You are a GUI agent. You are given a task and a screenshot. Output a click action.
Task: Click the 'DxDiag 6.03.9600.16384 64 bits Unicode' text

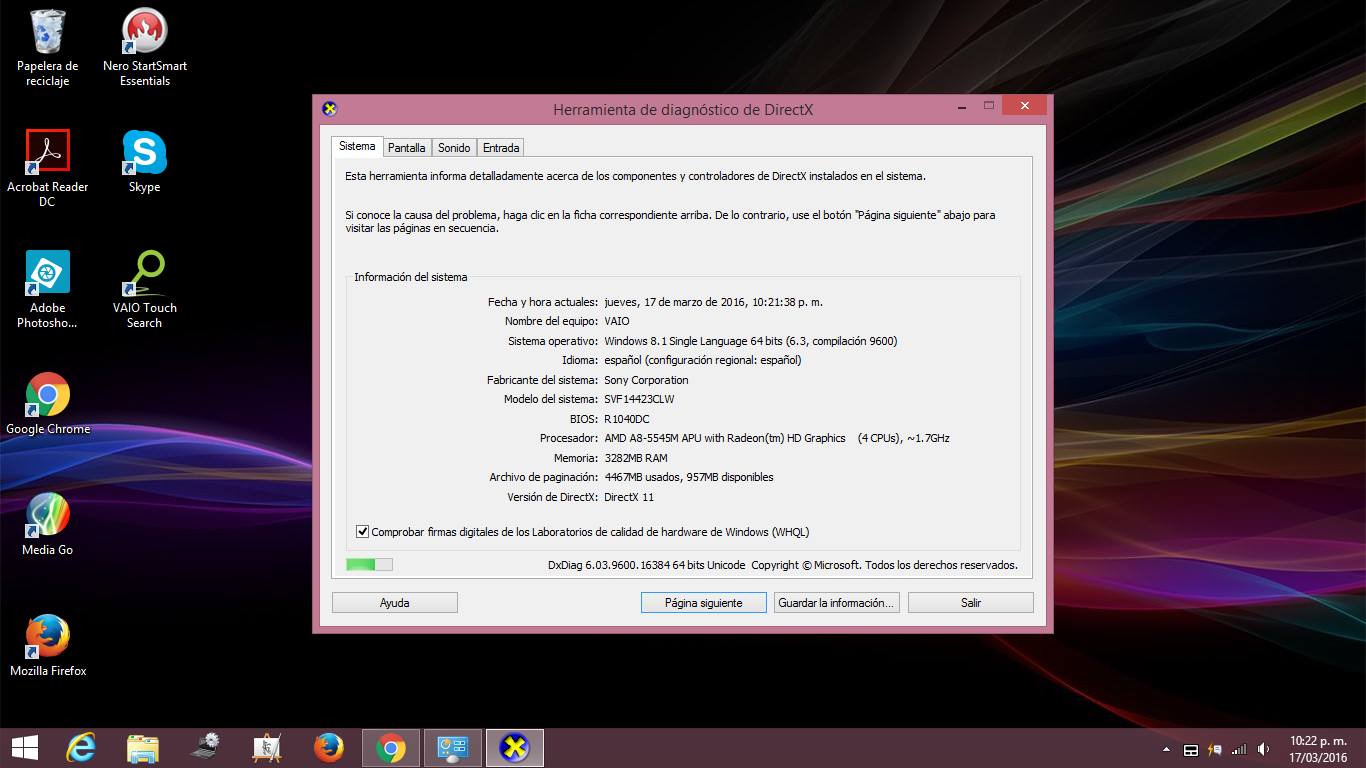(x=647, y=565)
